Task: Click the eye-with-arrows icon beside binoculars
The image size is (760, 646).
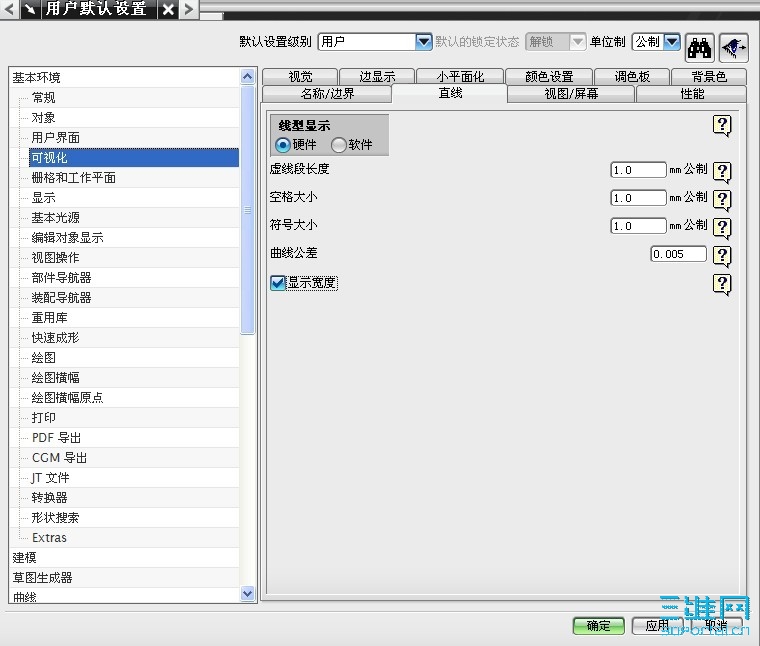Action: pyautogui.click(x=734, y=47)
